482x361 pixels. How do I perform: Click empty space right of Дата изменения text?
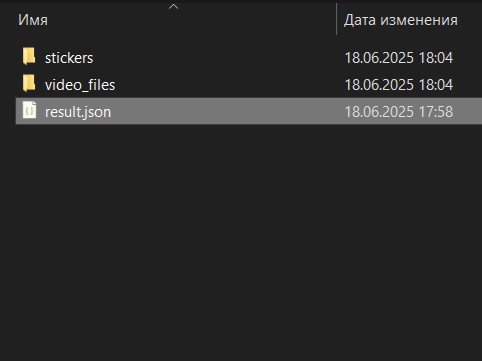471,20
